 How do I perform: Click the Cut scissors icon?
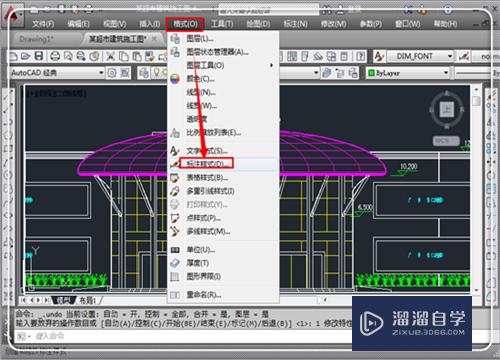click(110, 56)
